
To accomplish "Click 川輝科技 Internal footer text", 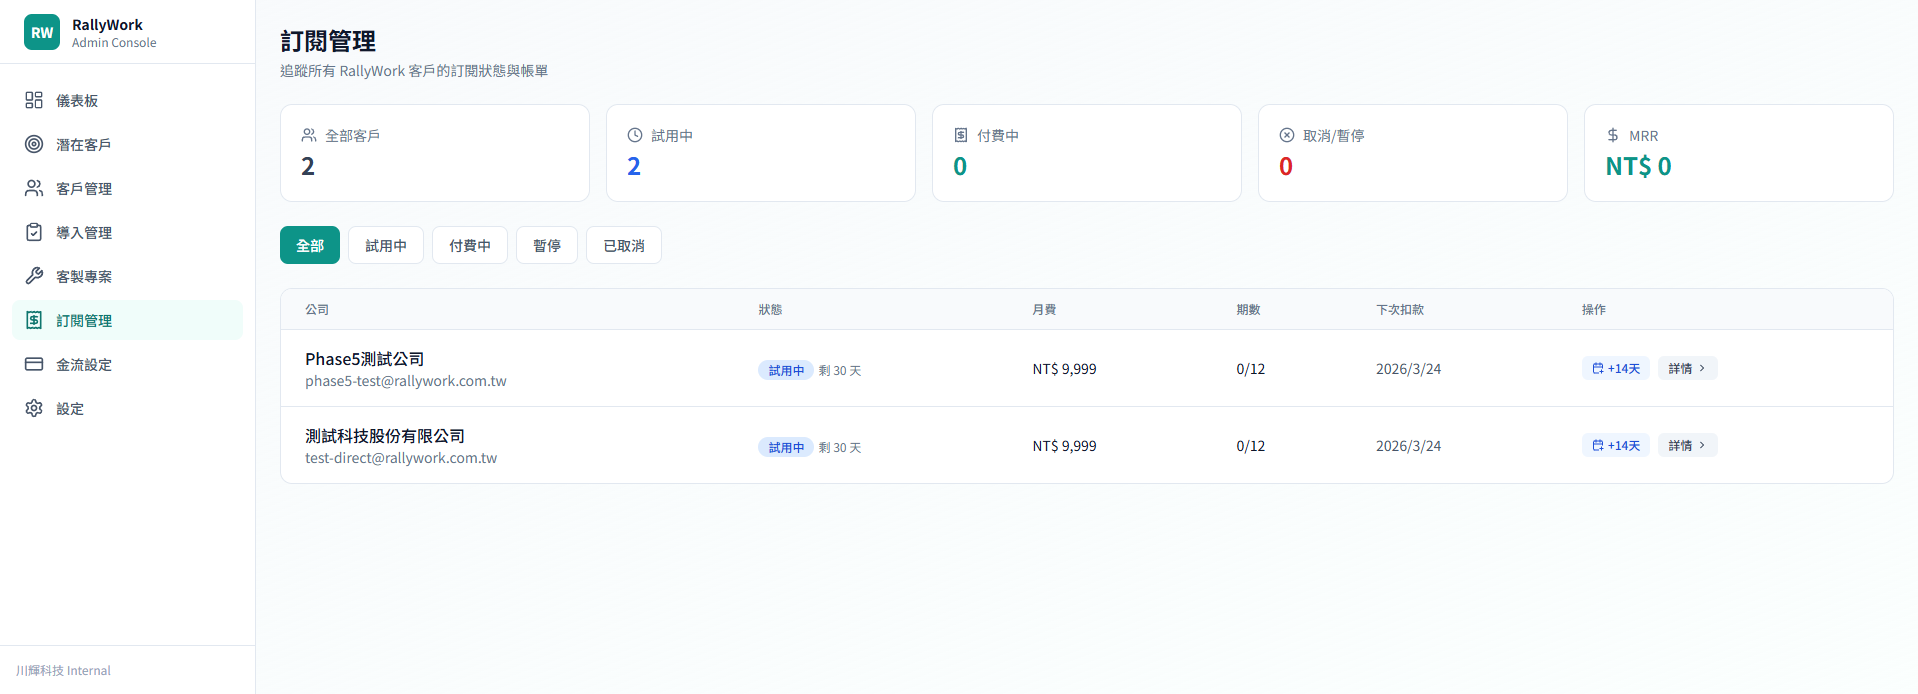I will [63, 670].
